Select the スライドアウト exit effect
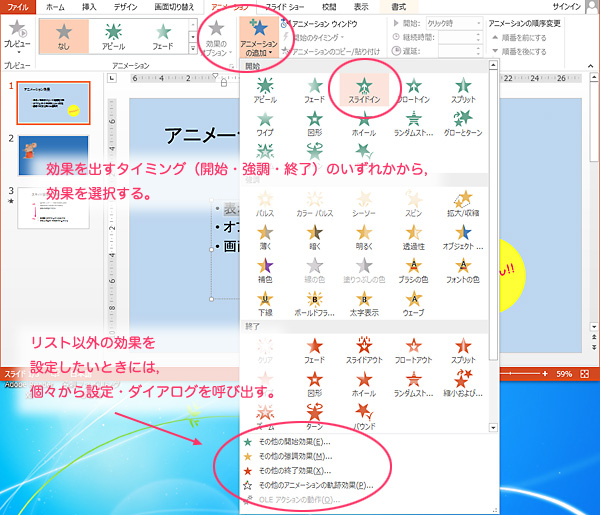This screenshot has height=515, width=600. pyautogui.click(x=364, y=350)
